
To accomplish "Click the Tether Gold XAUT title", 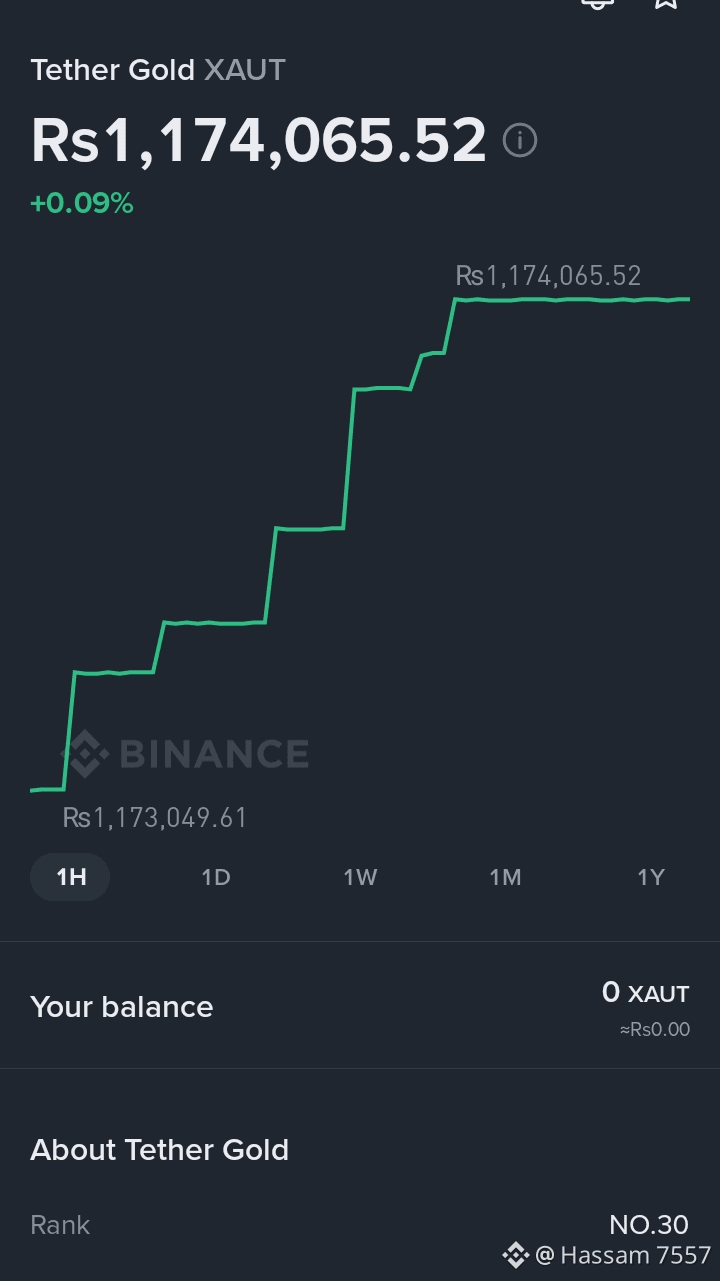I will (158, 70).
